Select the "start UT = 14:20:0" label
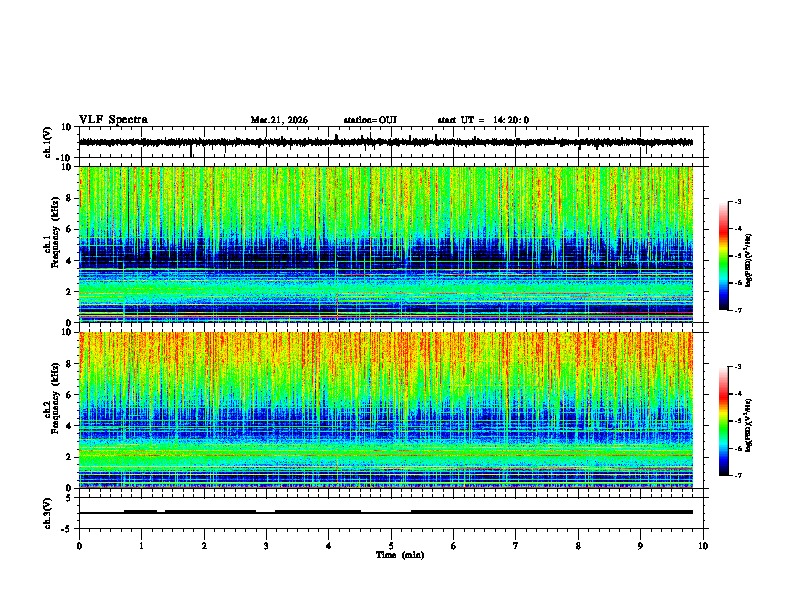Viewport: 792px width, 612px height. (483, 120)
